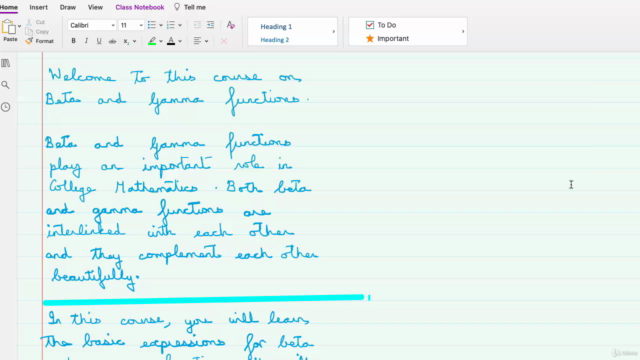
Task: Click the handwritten word "Welcome"
Action: 82,76
